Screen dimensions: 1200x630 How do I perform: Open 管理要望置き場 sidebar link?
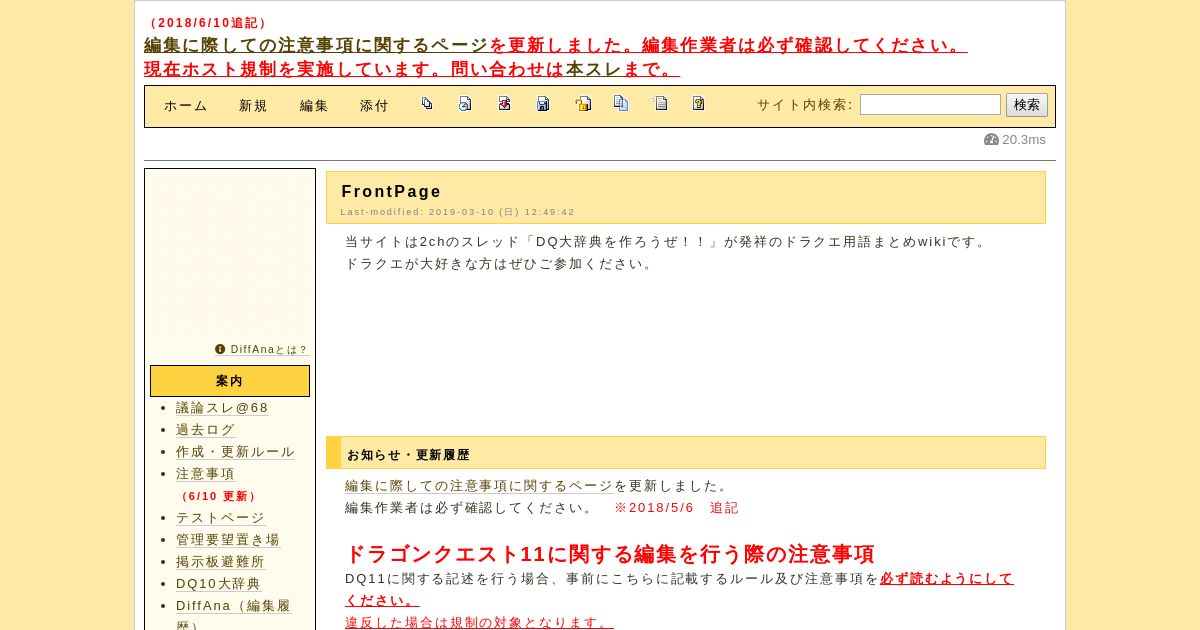tap(228, 540)
